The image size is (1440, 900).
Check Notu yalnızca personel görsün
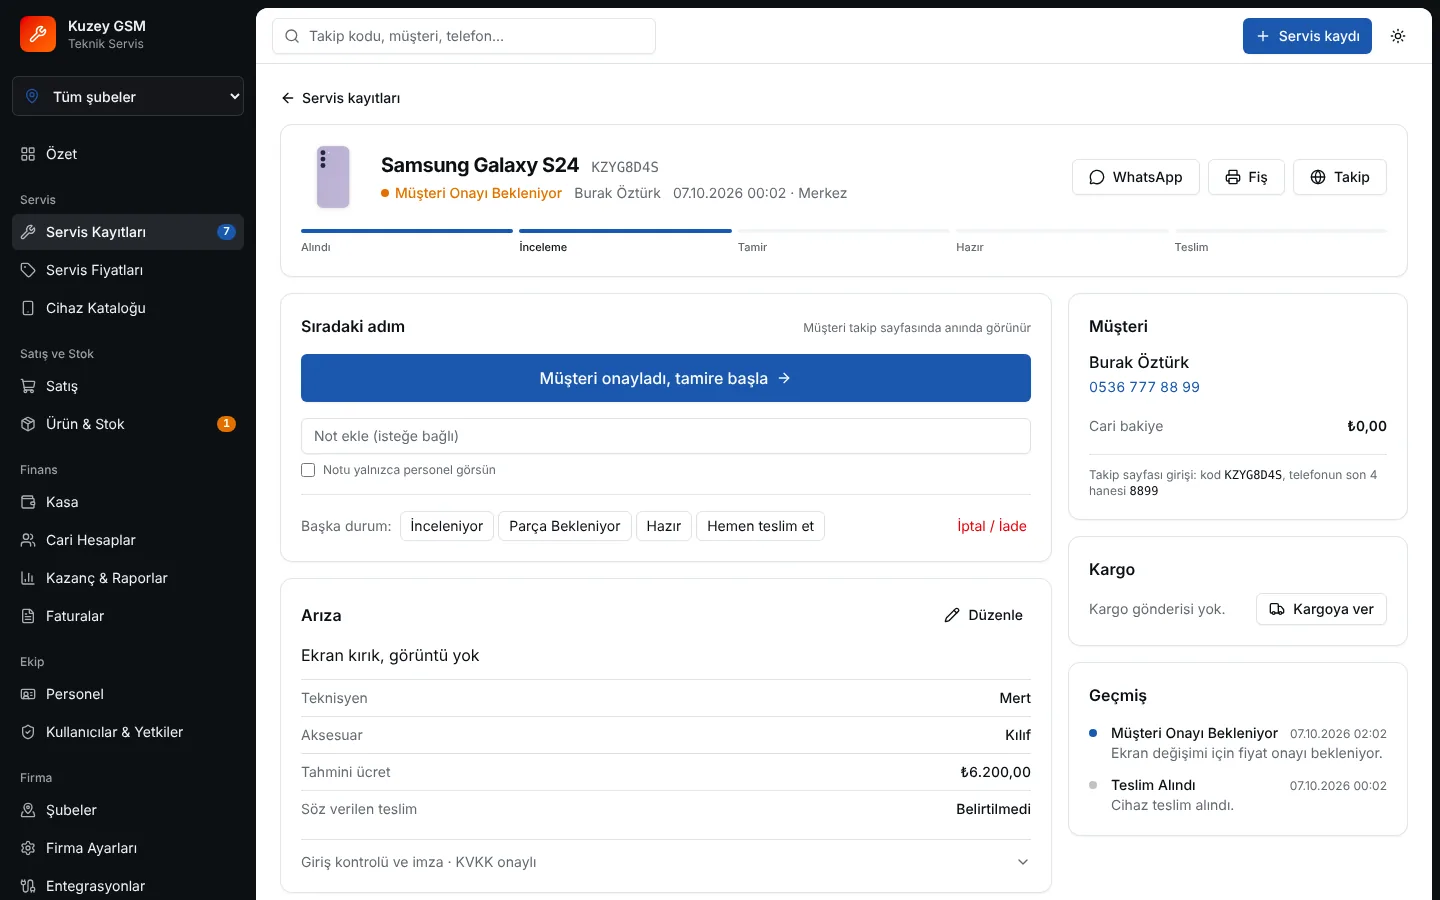coord(308,470)
